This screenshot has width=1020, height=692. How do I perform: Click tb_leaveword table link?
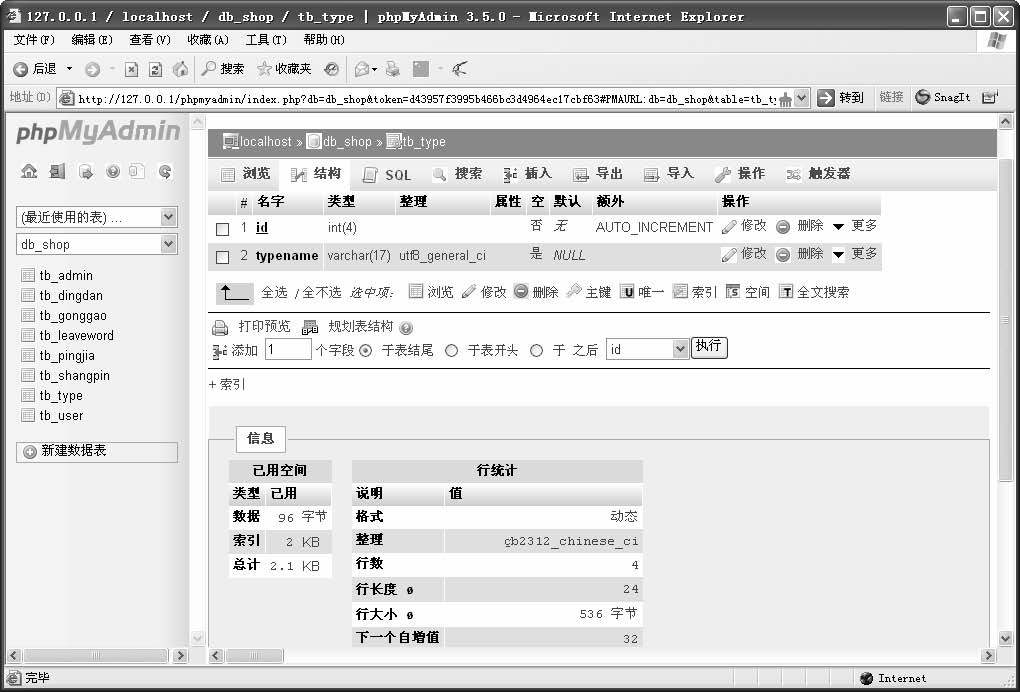(x=76, y=336)
